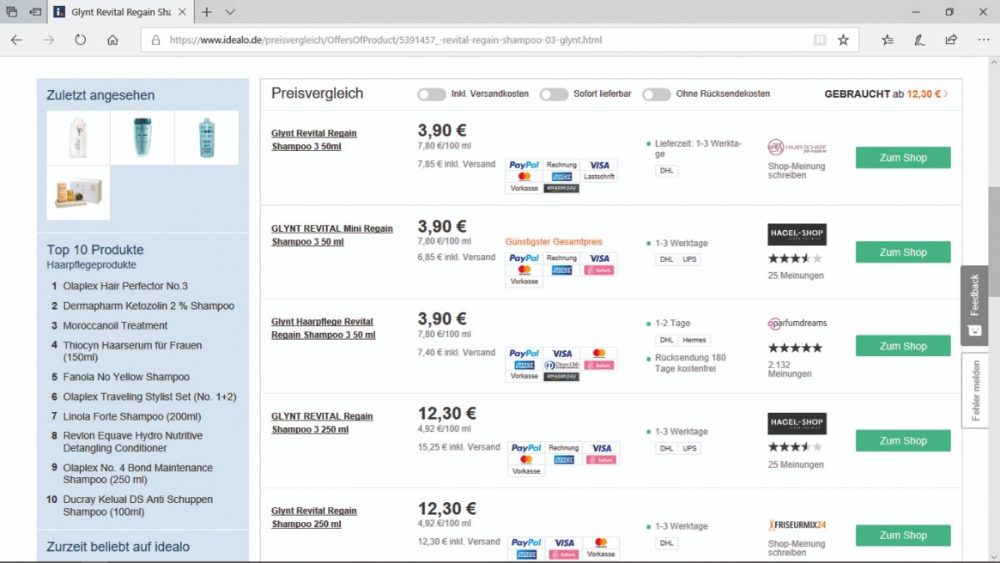Click the address bar URL field
Screen dimensions: 1000x563
pyautogui.click(x=480, y=40)
